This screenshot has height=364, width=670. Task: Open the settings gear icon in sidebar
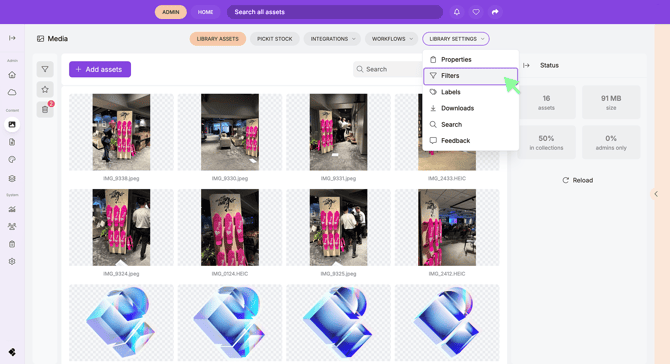click(x=12, y=261)
